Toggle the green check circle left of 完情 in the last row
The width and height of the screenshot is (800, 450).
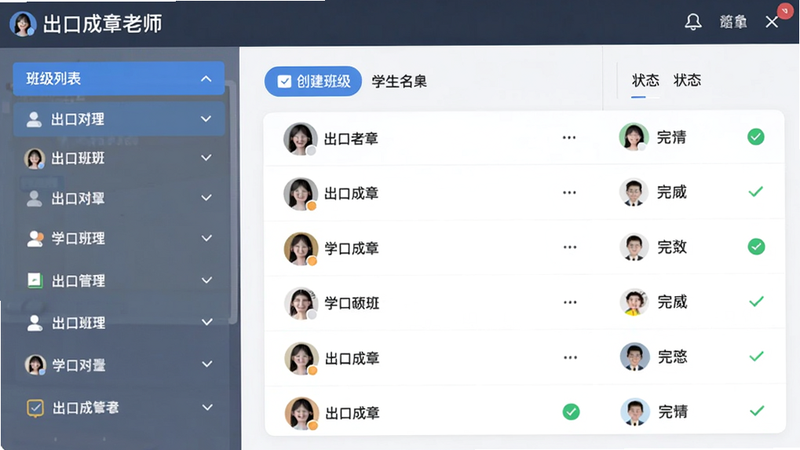click(x=571, y=412)
